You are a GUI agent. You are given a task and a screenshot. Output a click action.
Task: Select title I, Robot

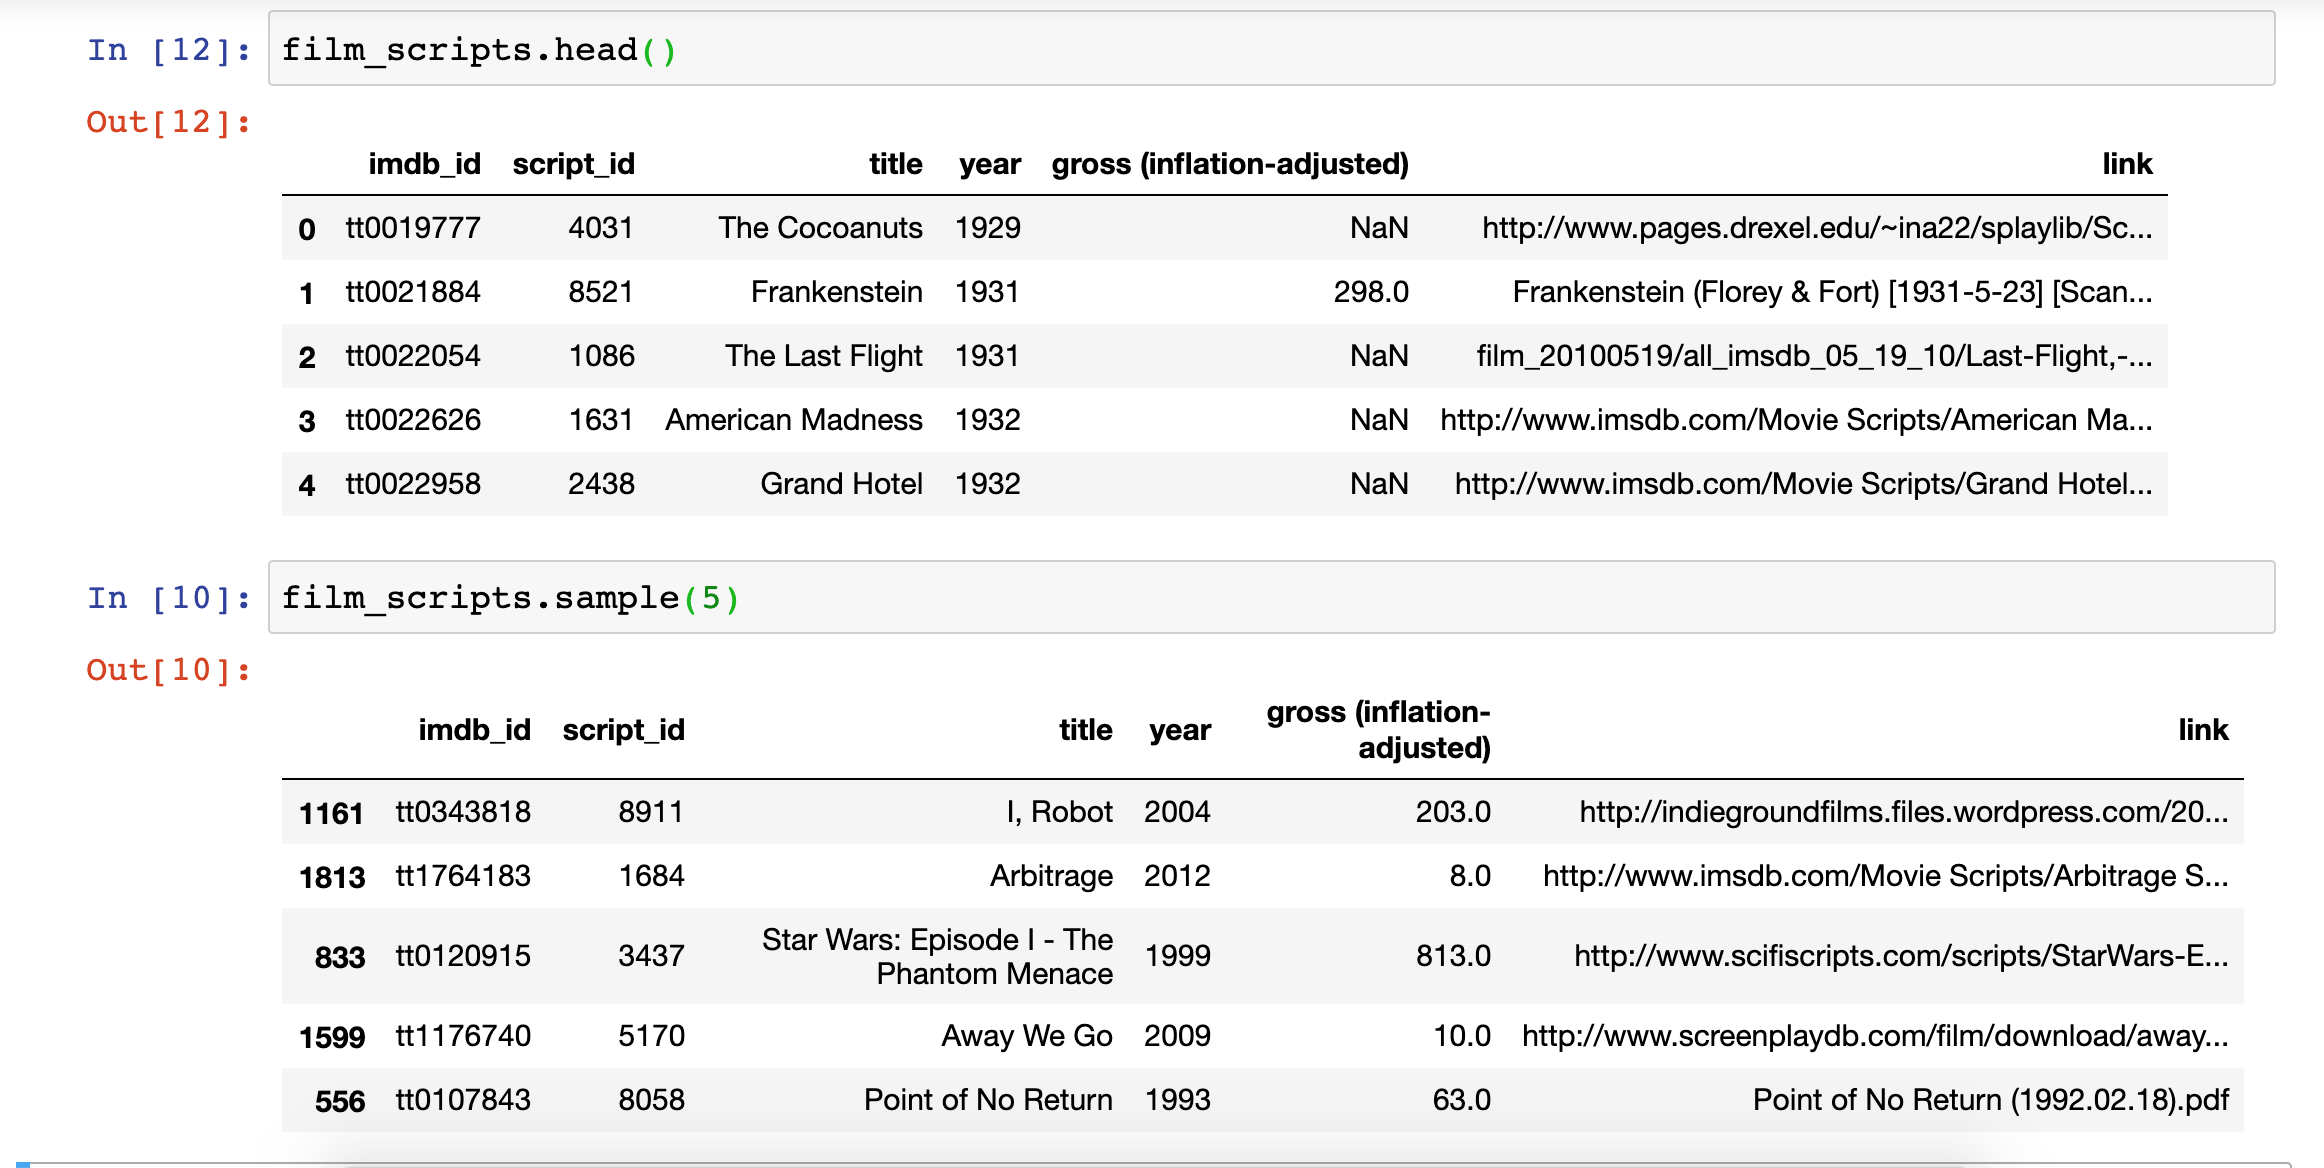coord(1059,812)
